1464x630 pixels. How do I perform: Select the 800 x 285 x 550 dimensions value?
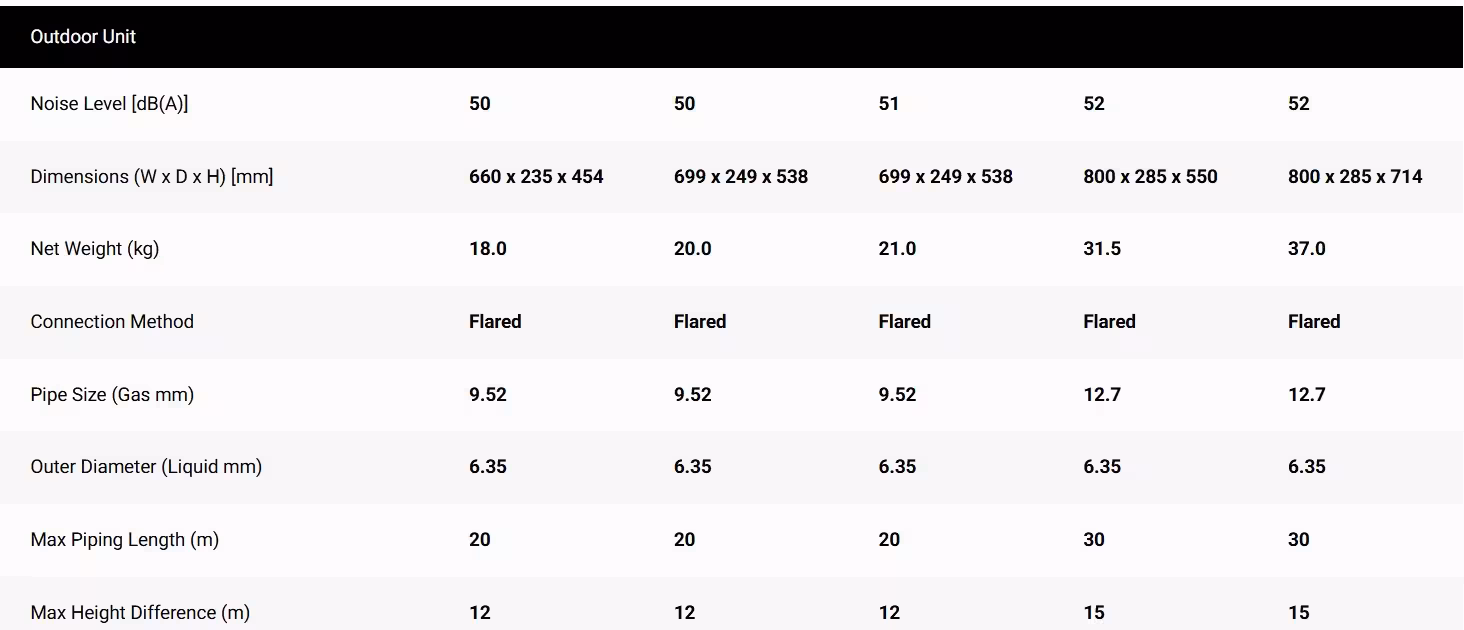point(1151,177)
